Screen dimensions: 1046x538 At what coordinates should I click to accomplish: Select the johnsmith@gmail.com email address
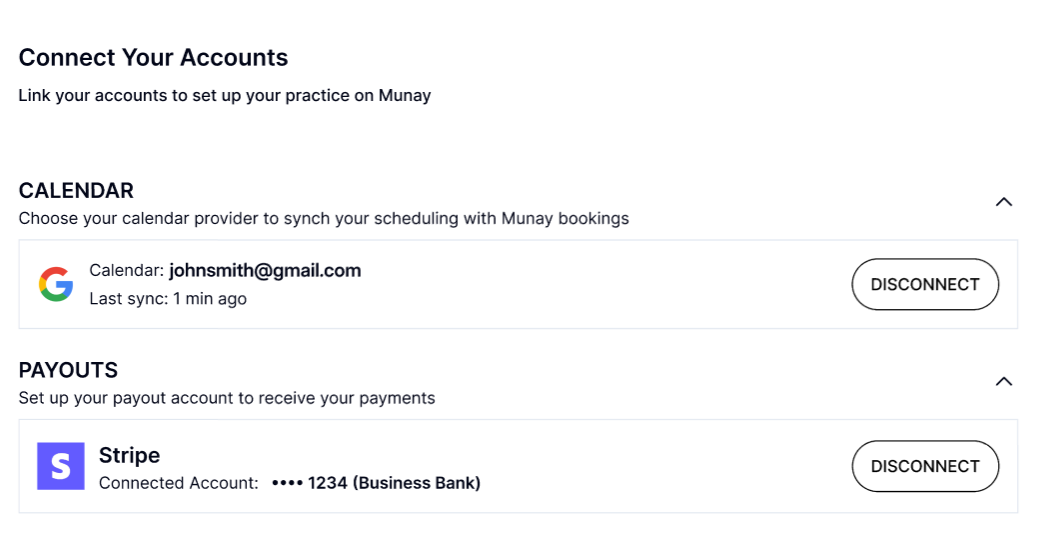click(265, 270)
